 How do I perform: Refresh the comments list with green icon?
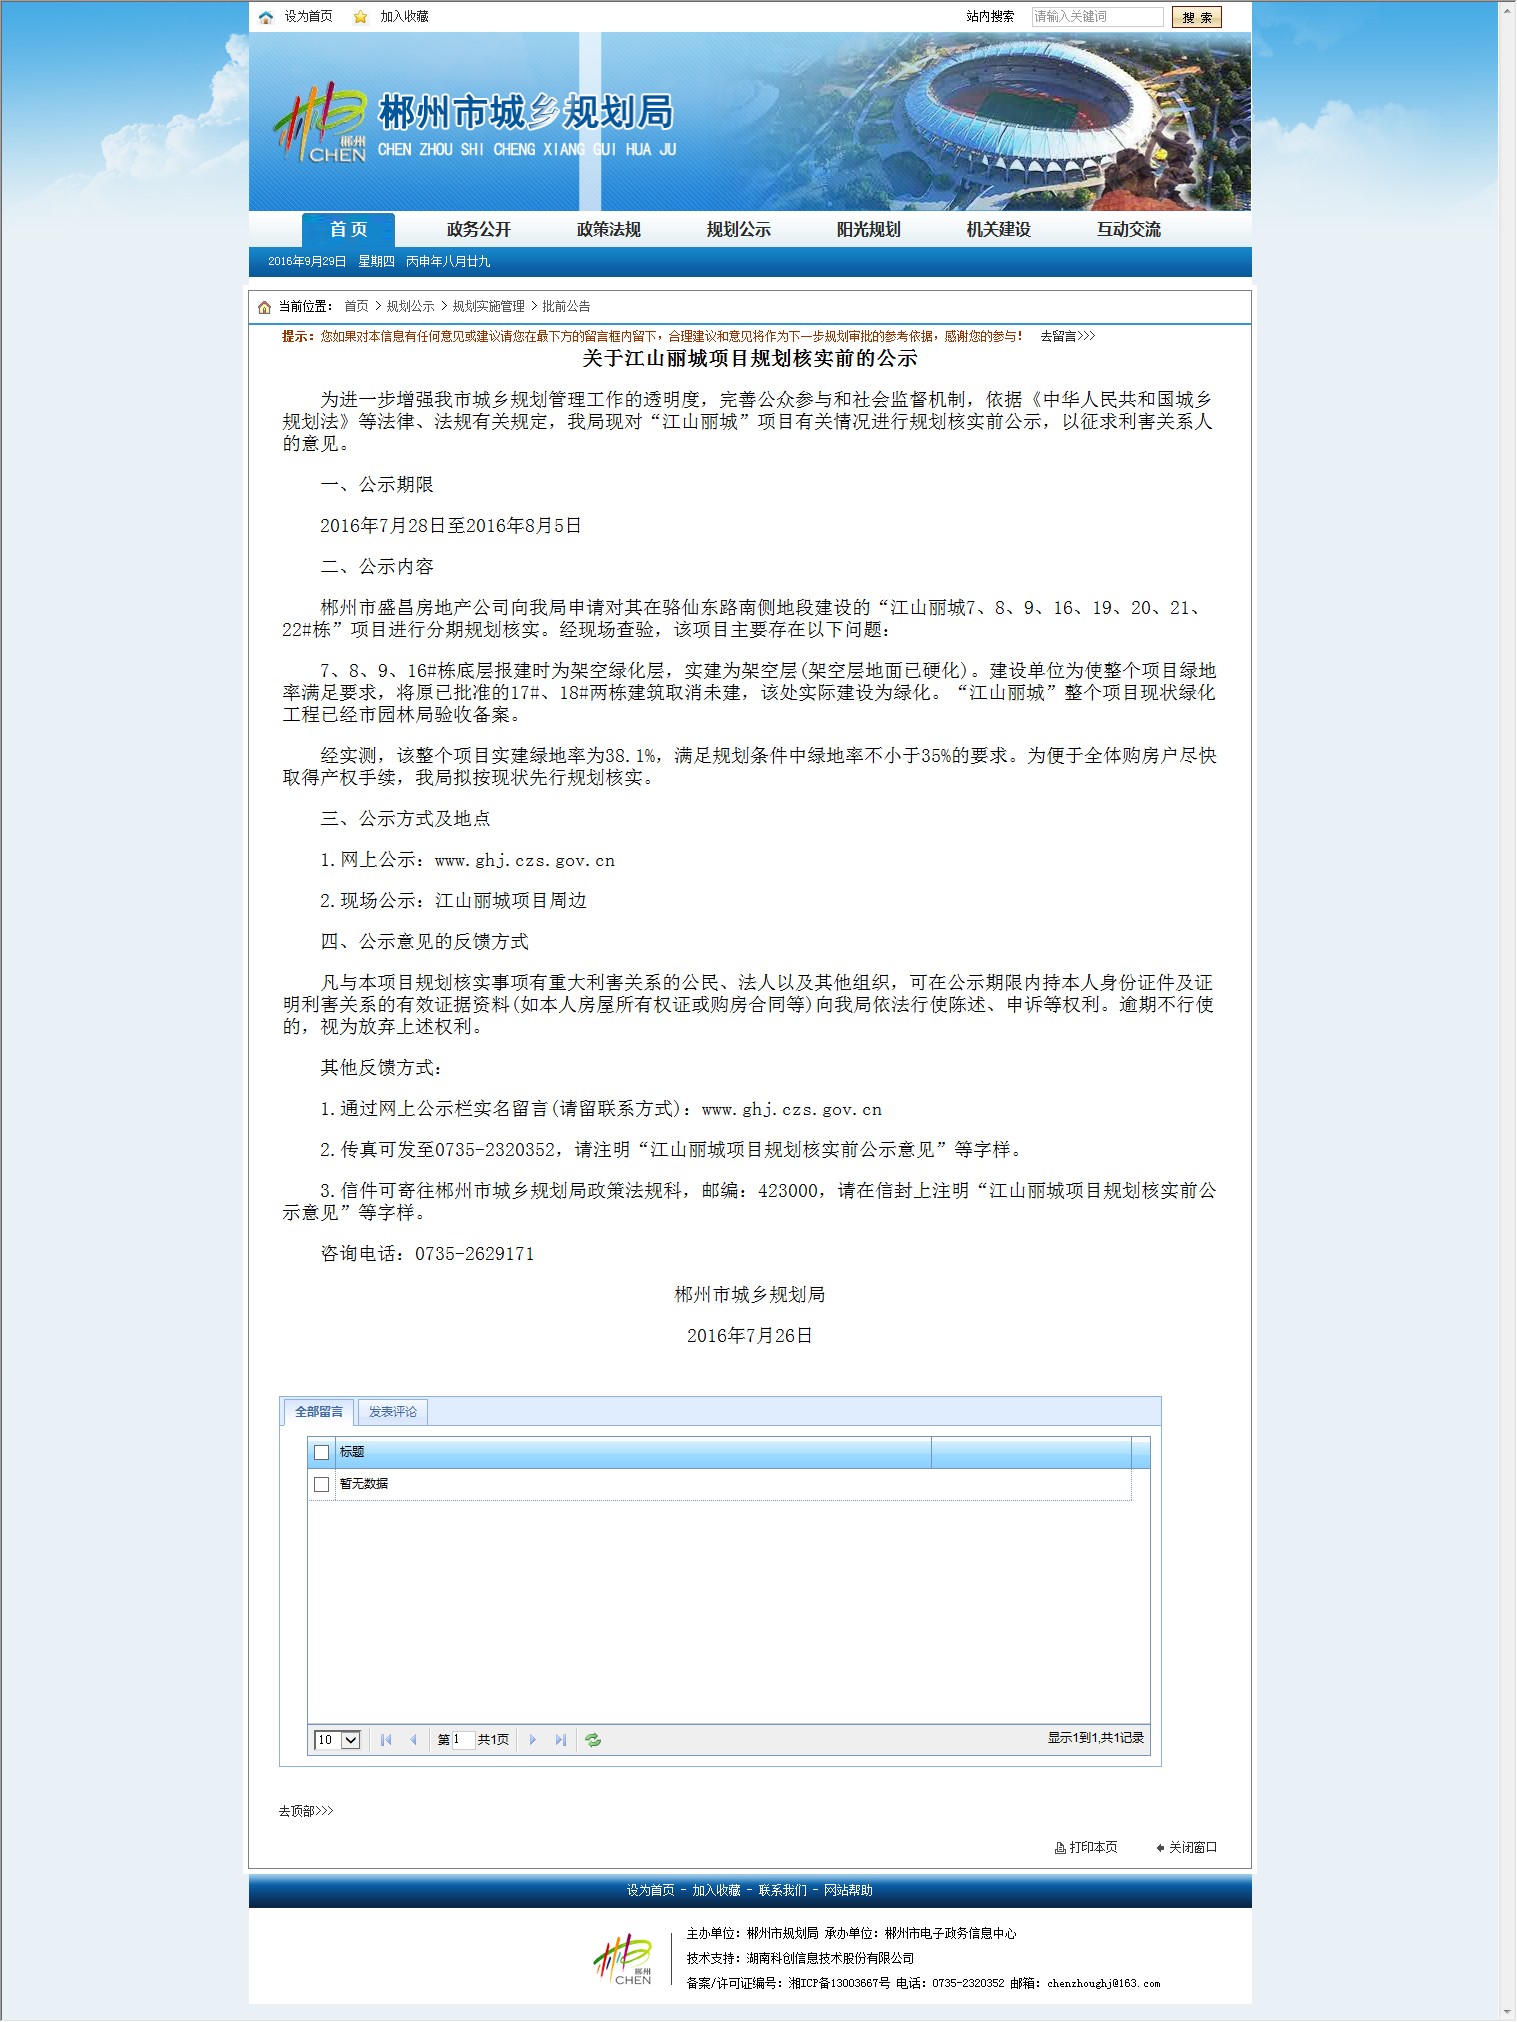click(593, 1740)
